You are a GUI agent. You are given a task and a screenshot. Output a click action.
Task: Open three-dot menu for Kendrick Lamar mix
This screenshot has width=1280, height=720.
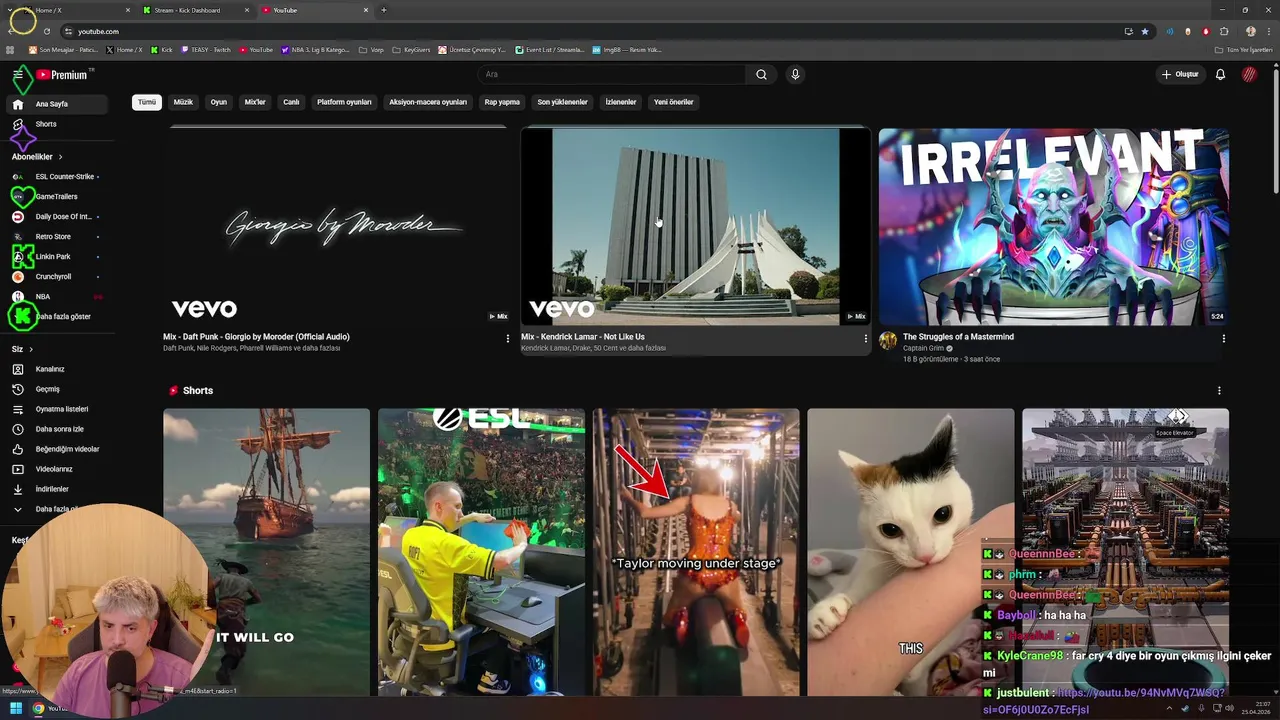pyautogui.click(x=865, y=339)
